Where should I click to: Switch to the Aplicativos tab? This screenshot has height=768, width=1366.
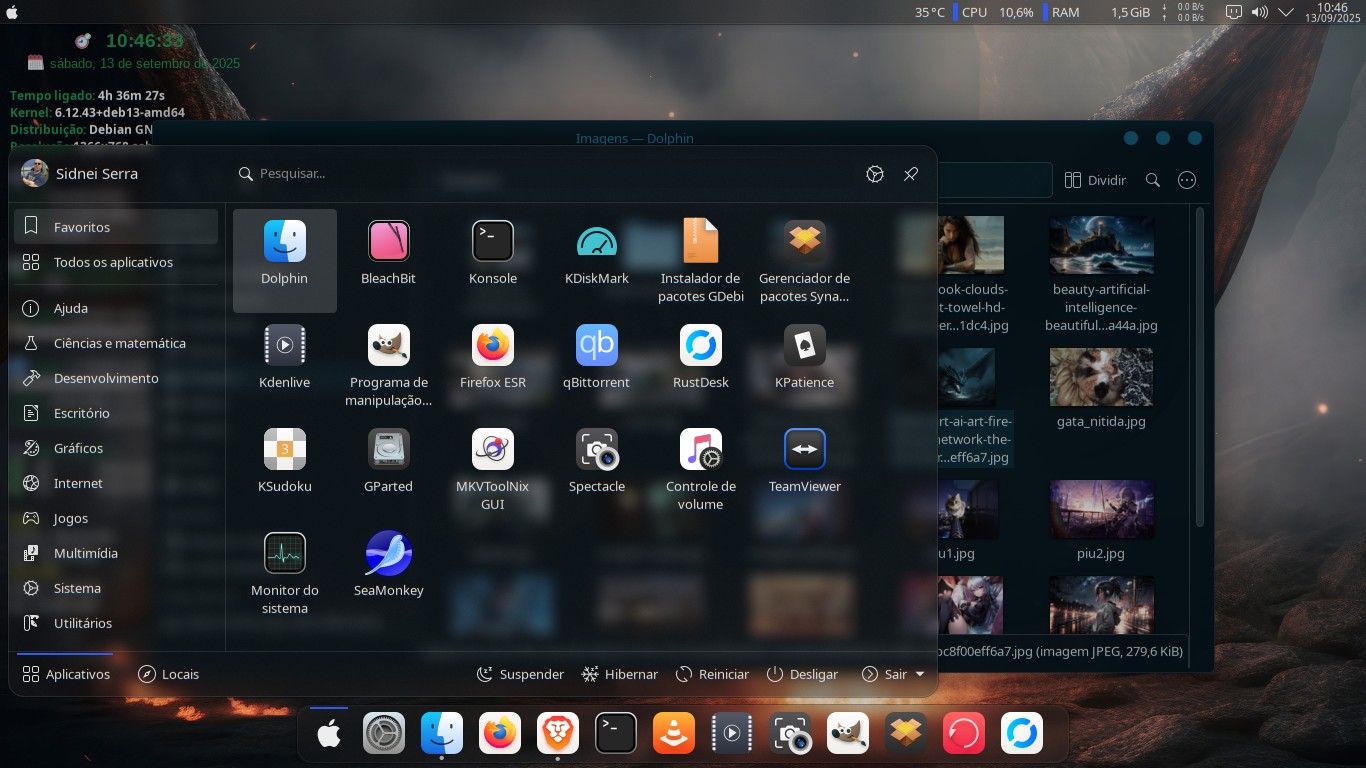[66, 674]
